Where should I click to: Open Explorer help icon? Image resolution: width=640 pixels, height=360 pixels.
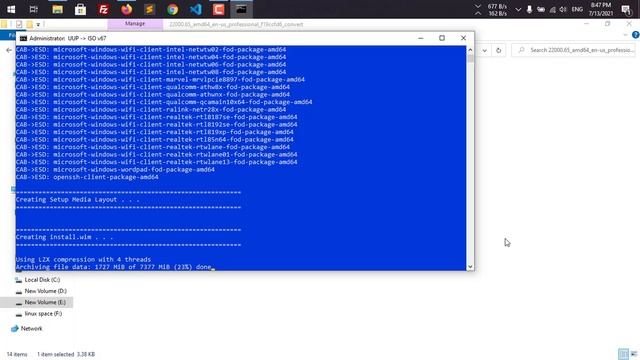point(636,35)
